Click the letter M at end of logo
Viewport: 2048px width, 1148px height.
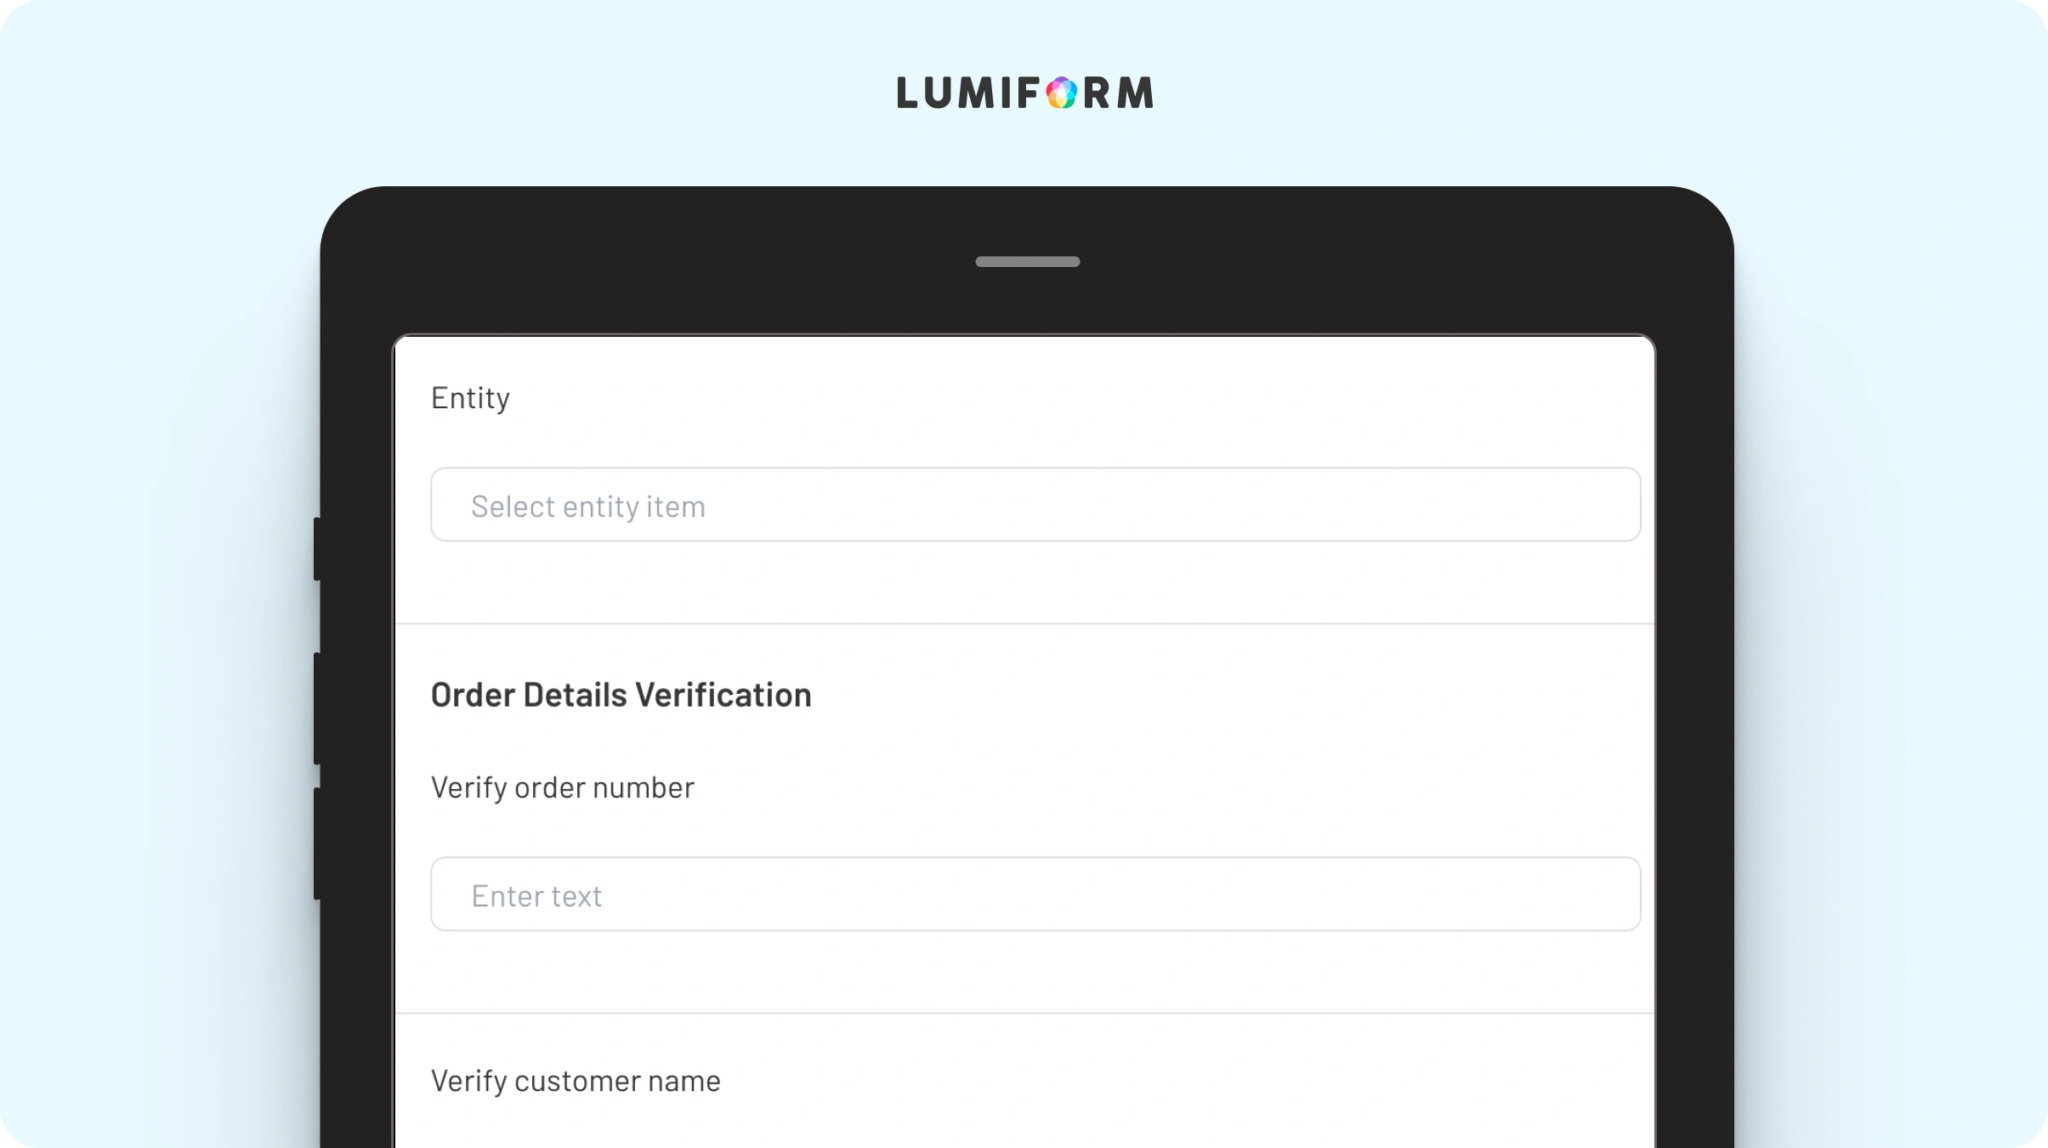[1135, 93]
